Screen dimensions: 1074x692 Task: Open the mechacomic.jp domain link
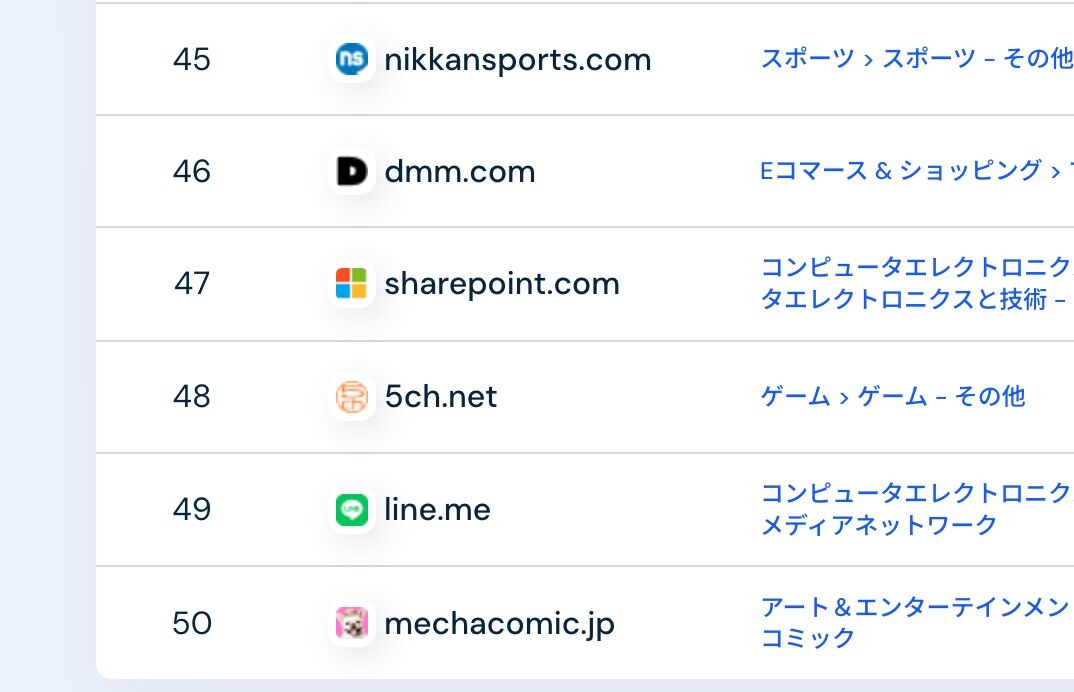499,624
